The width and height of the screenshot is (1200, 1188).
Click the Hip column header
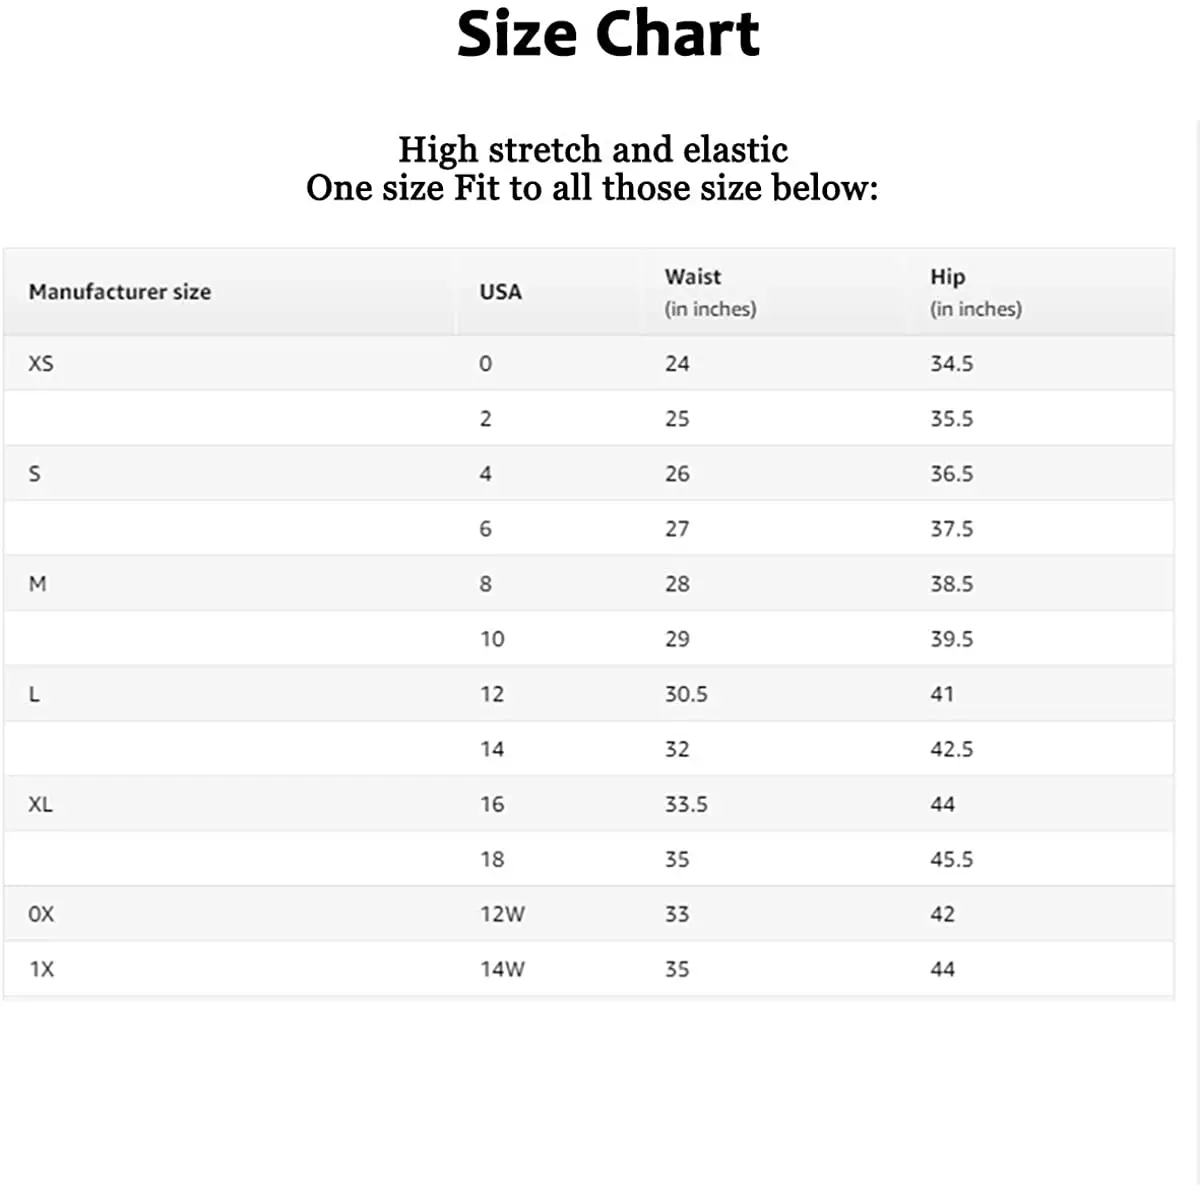(947, 277)
